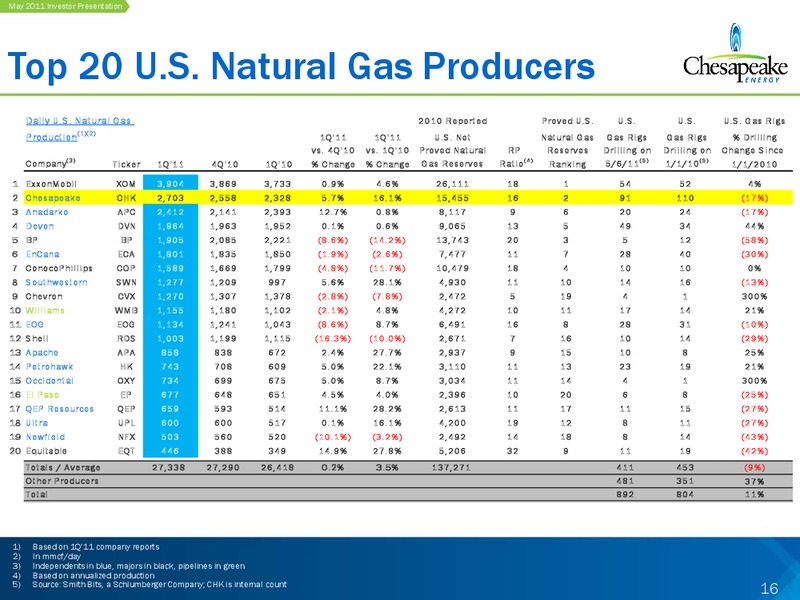Click the 'Totals / Average' row label
Image resolution: width=800 pixels, height=600 pixels.
point(63,467)
